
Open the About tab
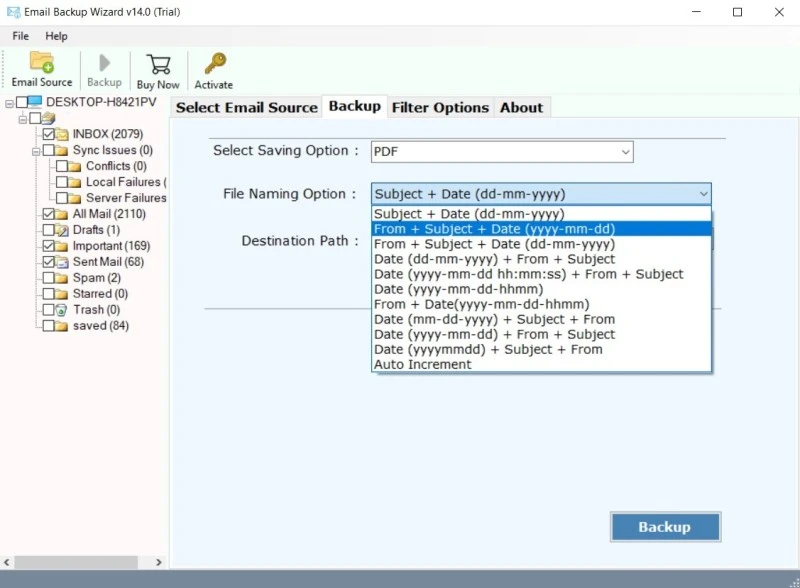[x=521, y=107]
